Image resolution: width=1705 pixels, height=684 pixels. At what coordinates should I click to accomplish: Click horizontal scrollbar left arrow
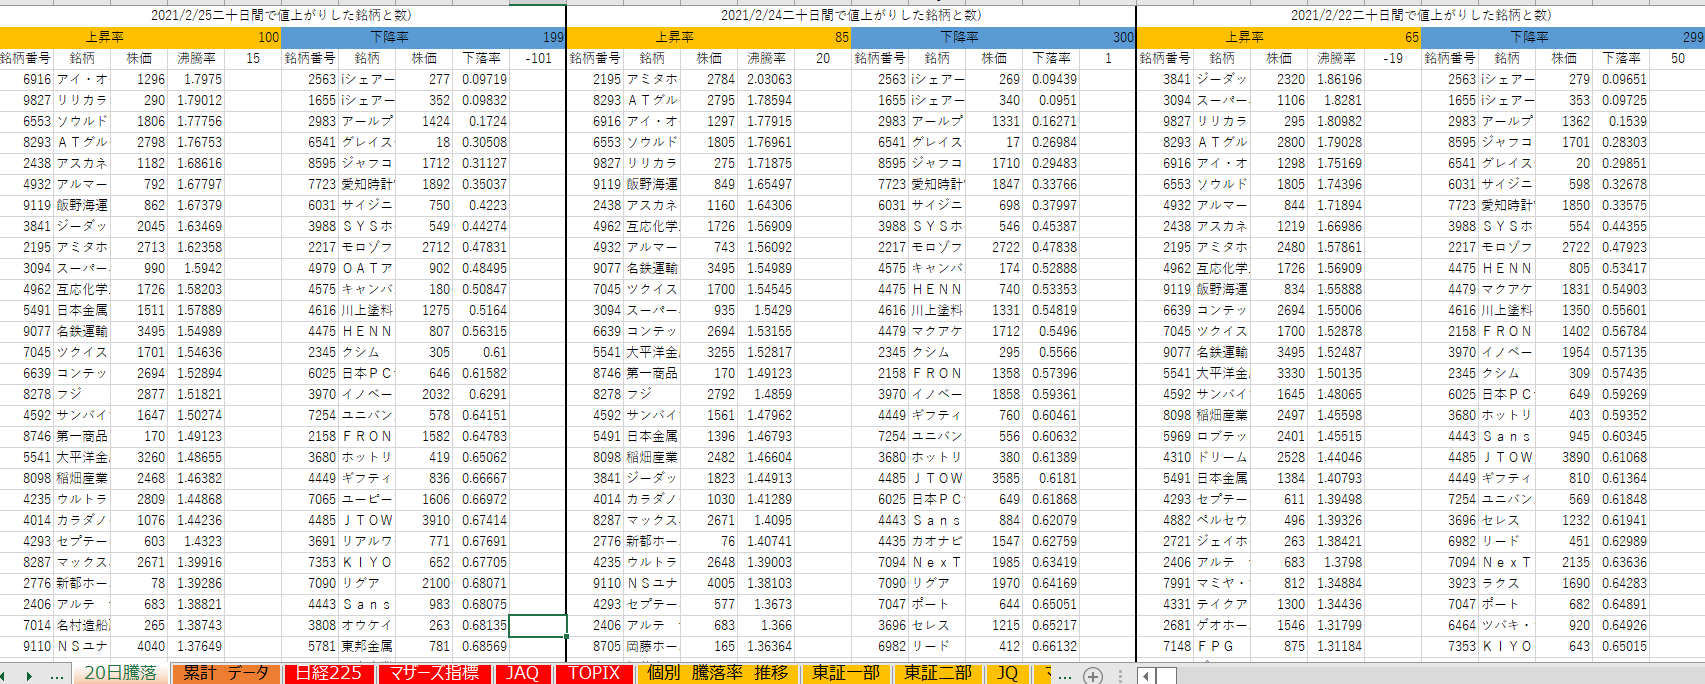tap(1145, 675)
